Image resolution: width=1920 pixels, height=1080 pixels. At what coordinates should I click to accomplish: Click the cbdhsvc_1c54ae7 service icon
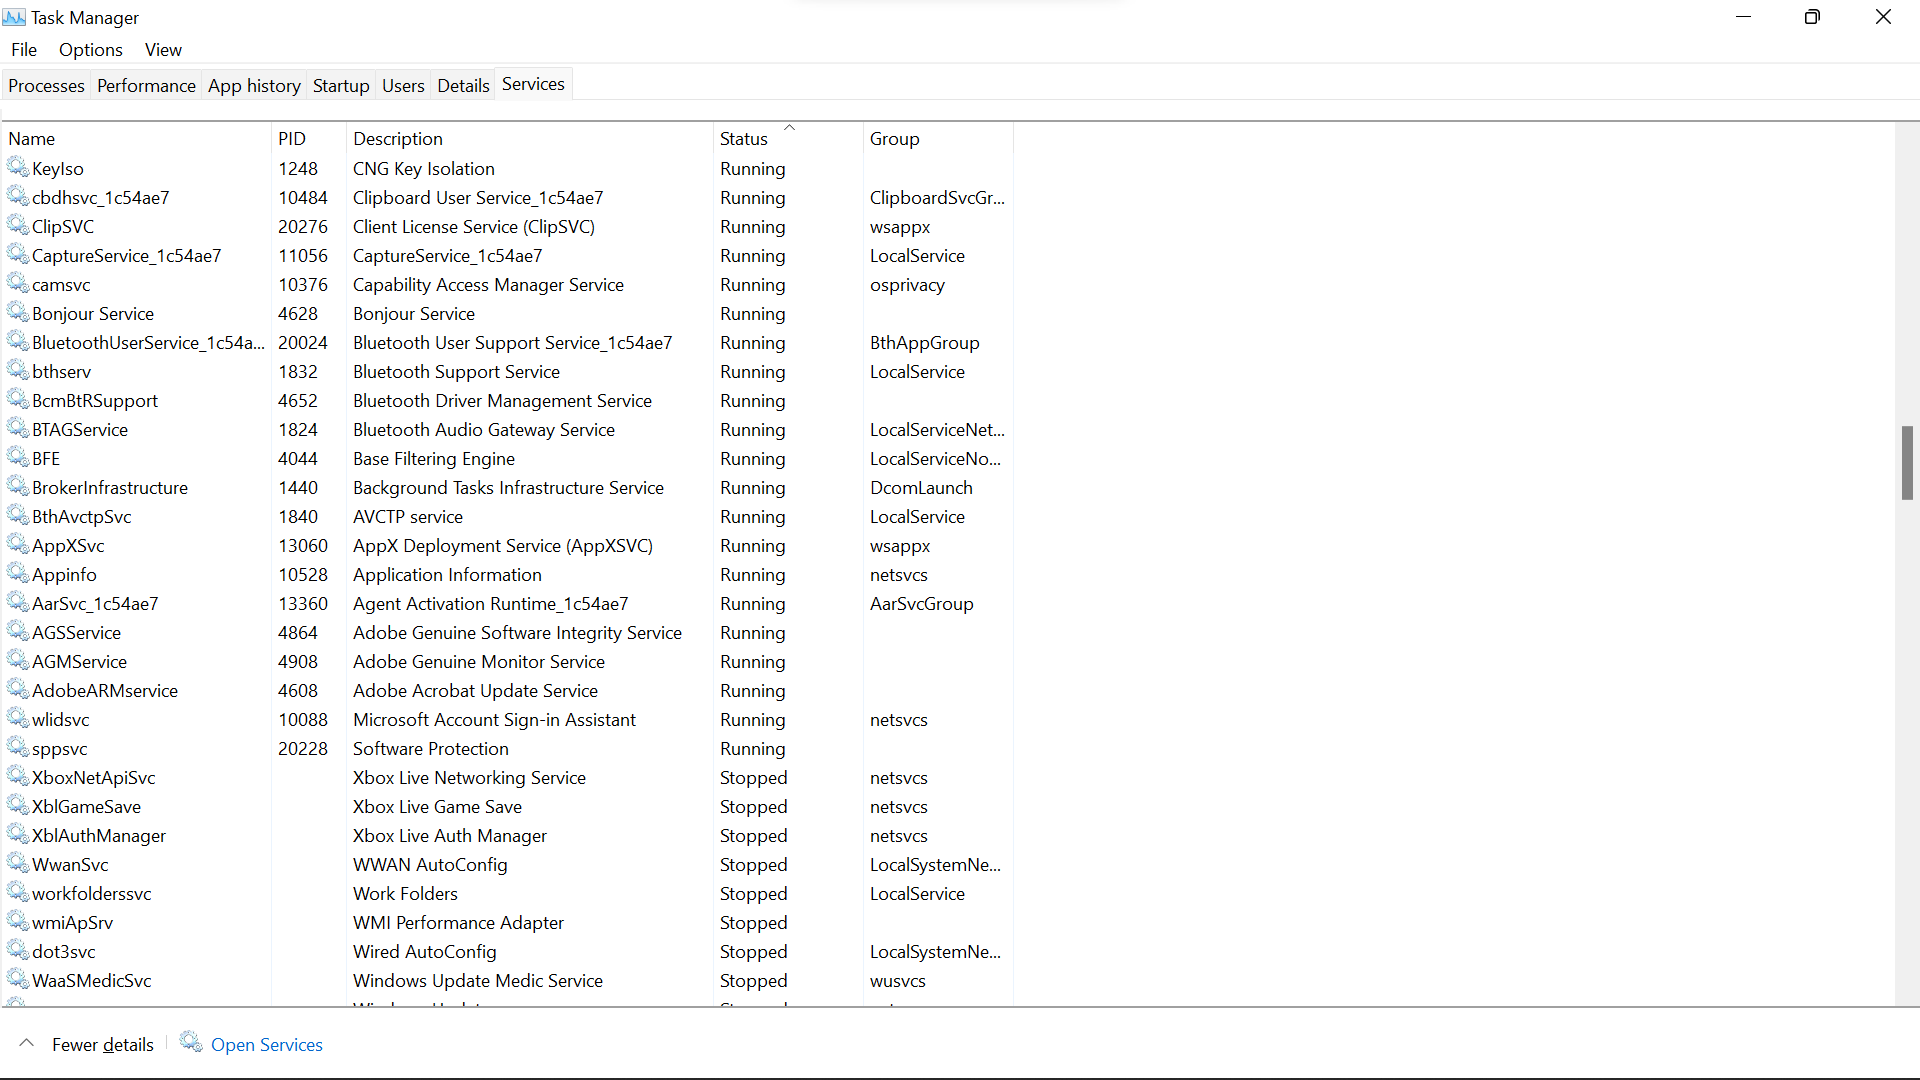point(18,196)
